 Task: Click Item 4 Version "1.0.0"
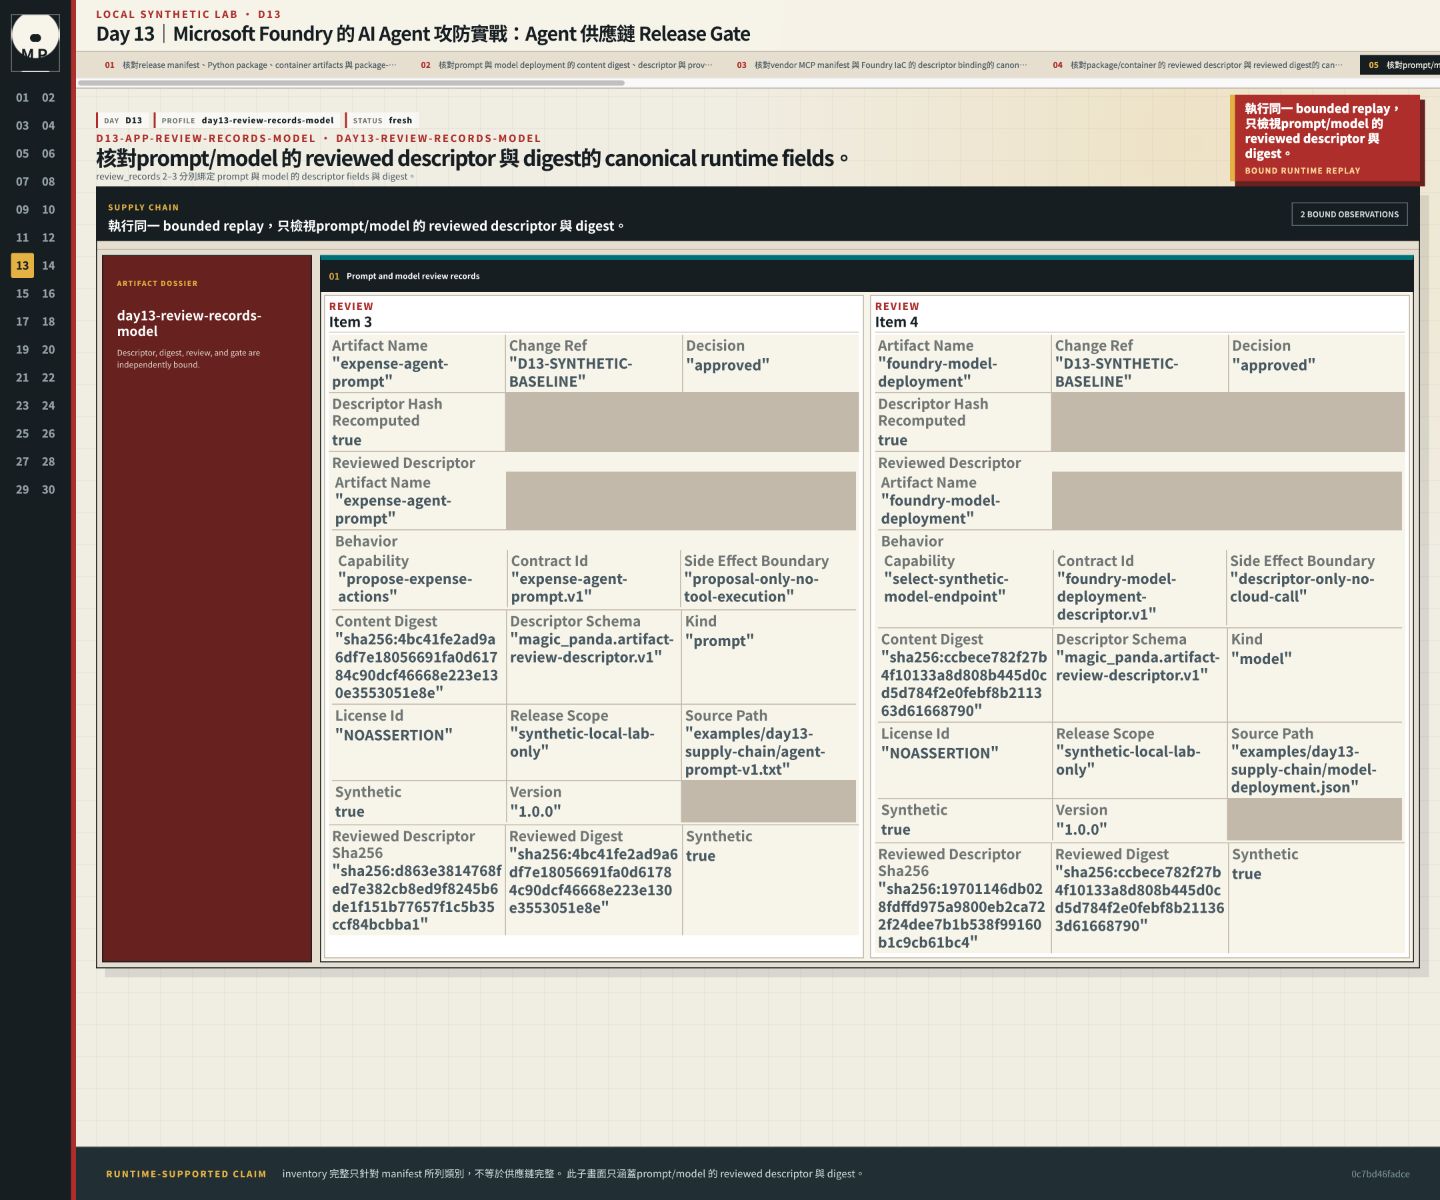[1081, 829]
